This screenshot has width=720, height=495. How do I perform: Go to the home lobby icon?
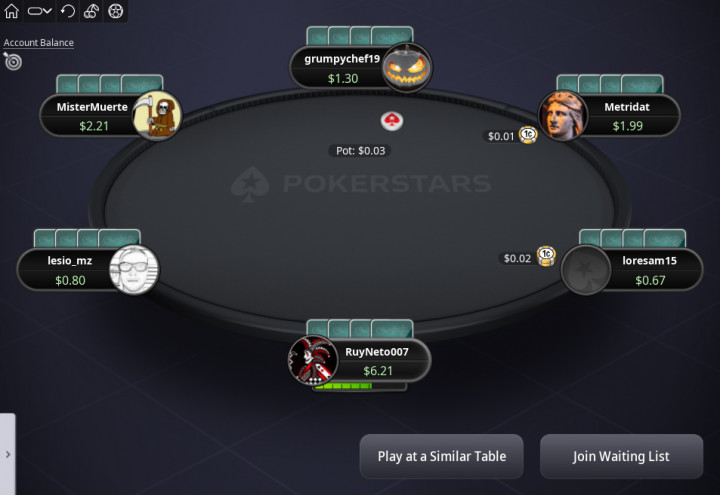tap(11, 11)
